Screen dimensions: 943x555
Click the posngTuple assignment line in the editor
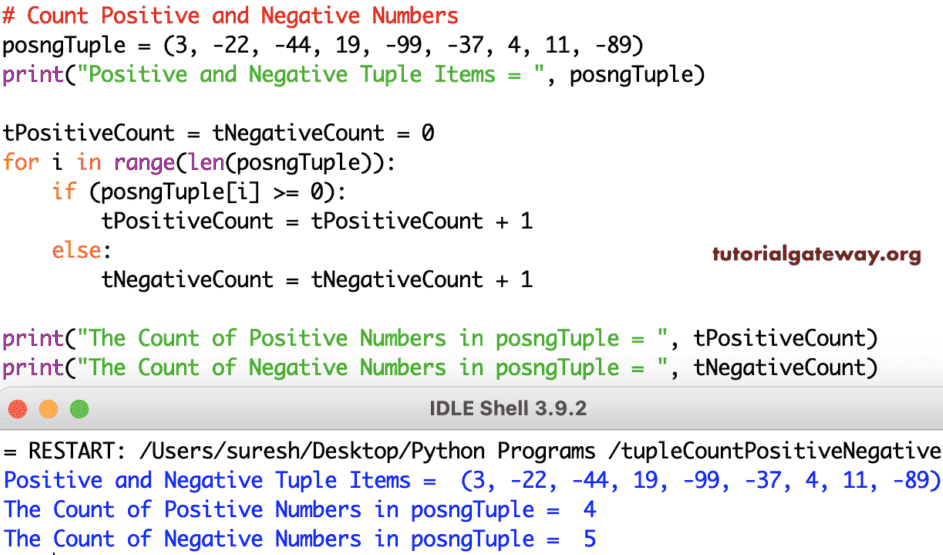coord(323,46)
